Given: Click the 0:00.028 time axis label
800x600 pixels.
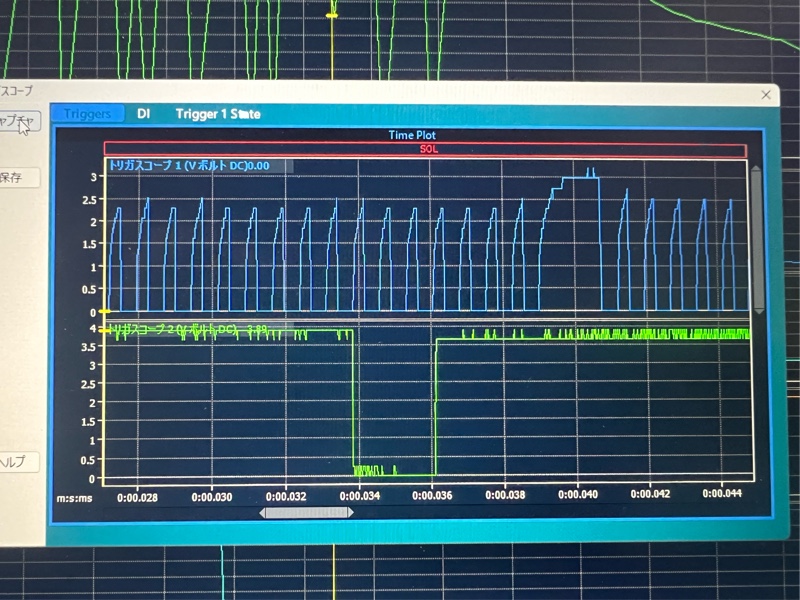Looking at the screenshot, I should (137, 497).
